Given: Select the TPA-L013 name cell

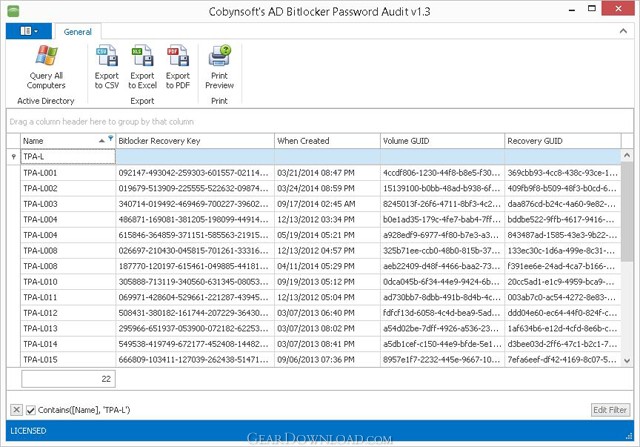Looking at the screenshot, I should [x=68, y=328].
